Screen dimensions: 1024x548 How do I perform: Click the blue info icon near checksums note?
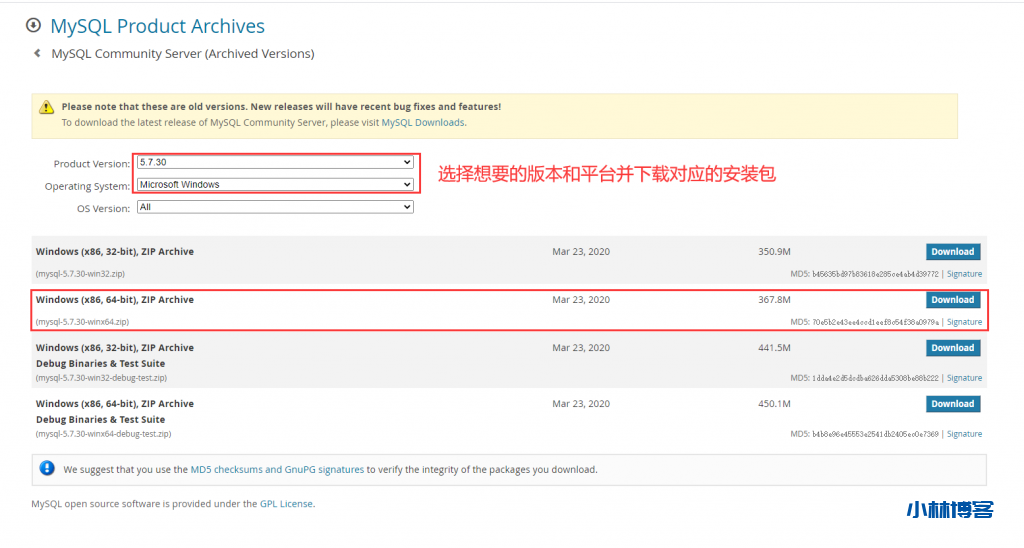[47, 468]
